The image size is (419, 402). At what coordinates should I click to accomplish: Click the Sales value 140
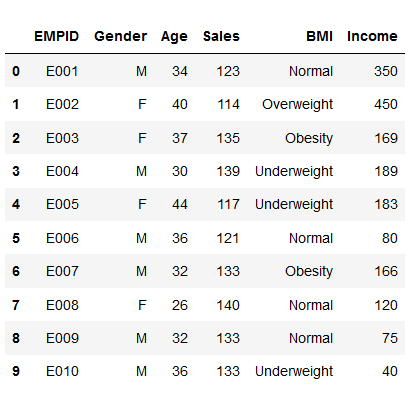[x=228, y=305]
